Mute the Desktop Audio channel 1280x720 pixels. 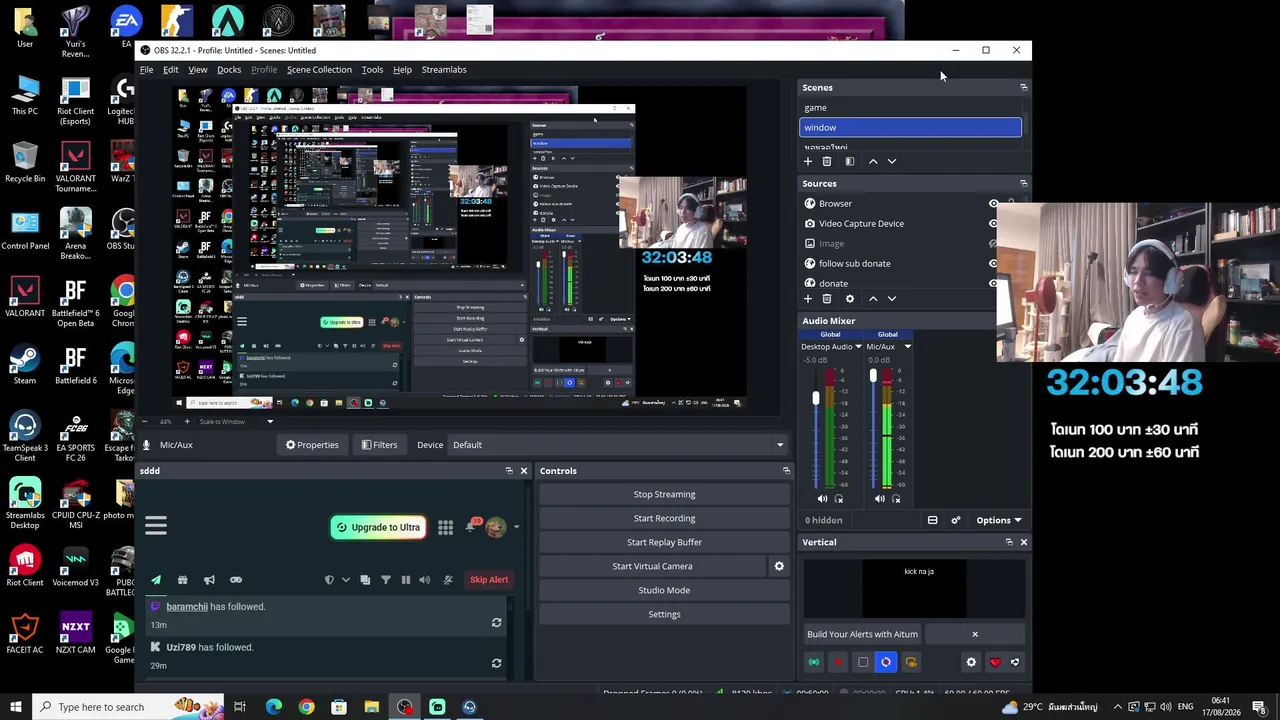[x=822, y=499]
